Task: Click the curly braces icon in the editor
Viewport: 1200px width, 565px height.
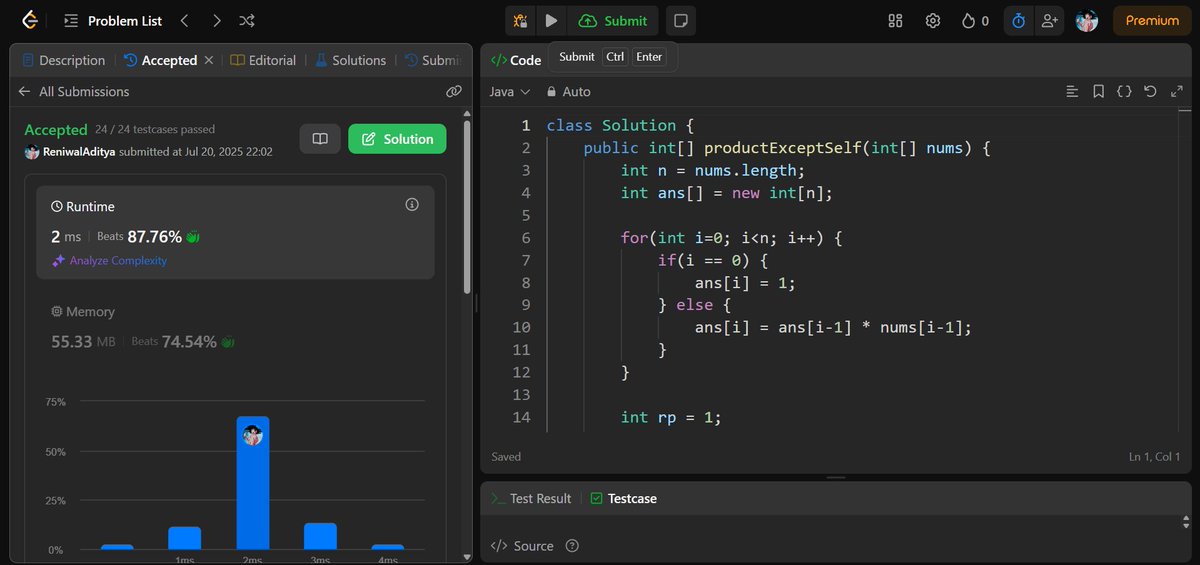Action: point(1124,91)
